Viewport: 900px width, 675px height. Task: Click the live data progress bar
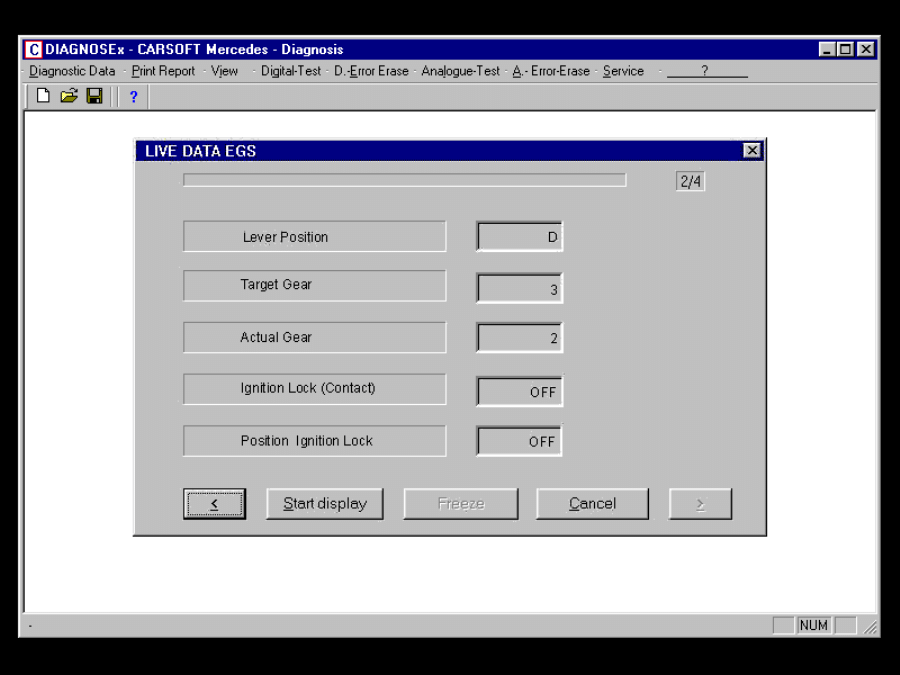[403, 180]
